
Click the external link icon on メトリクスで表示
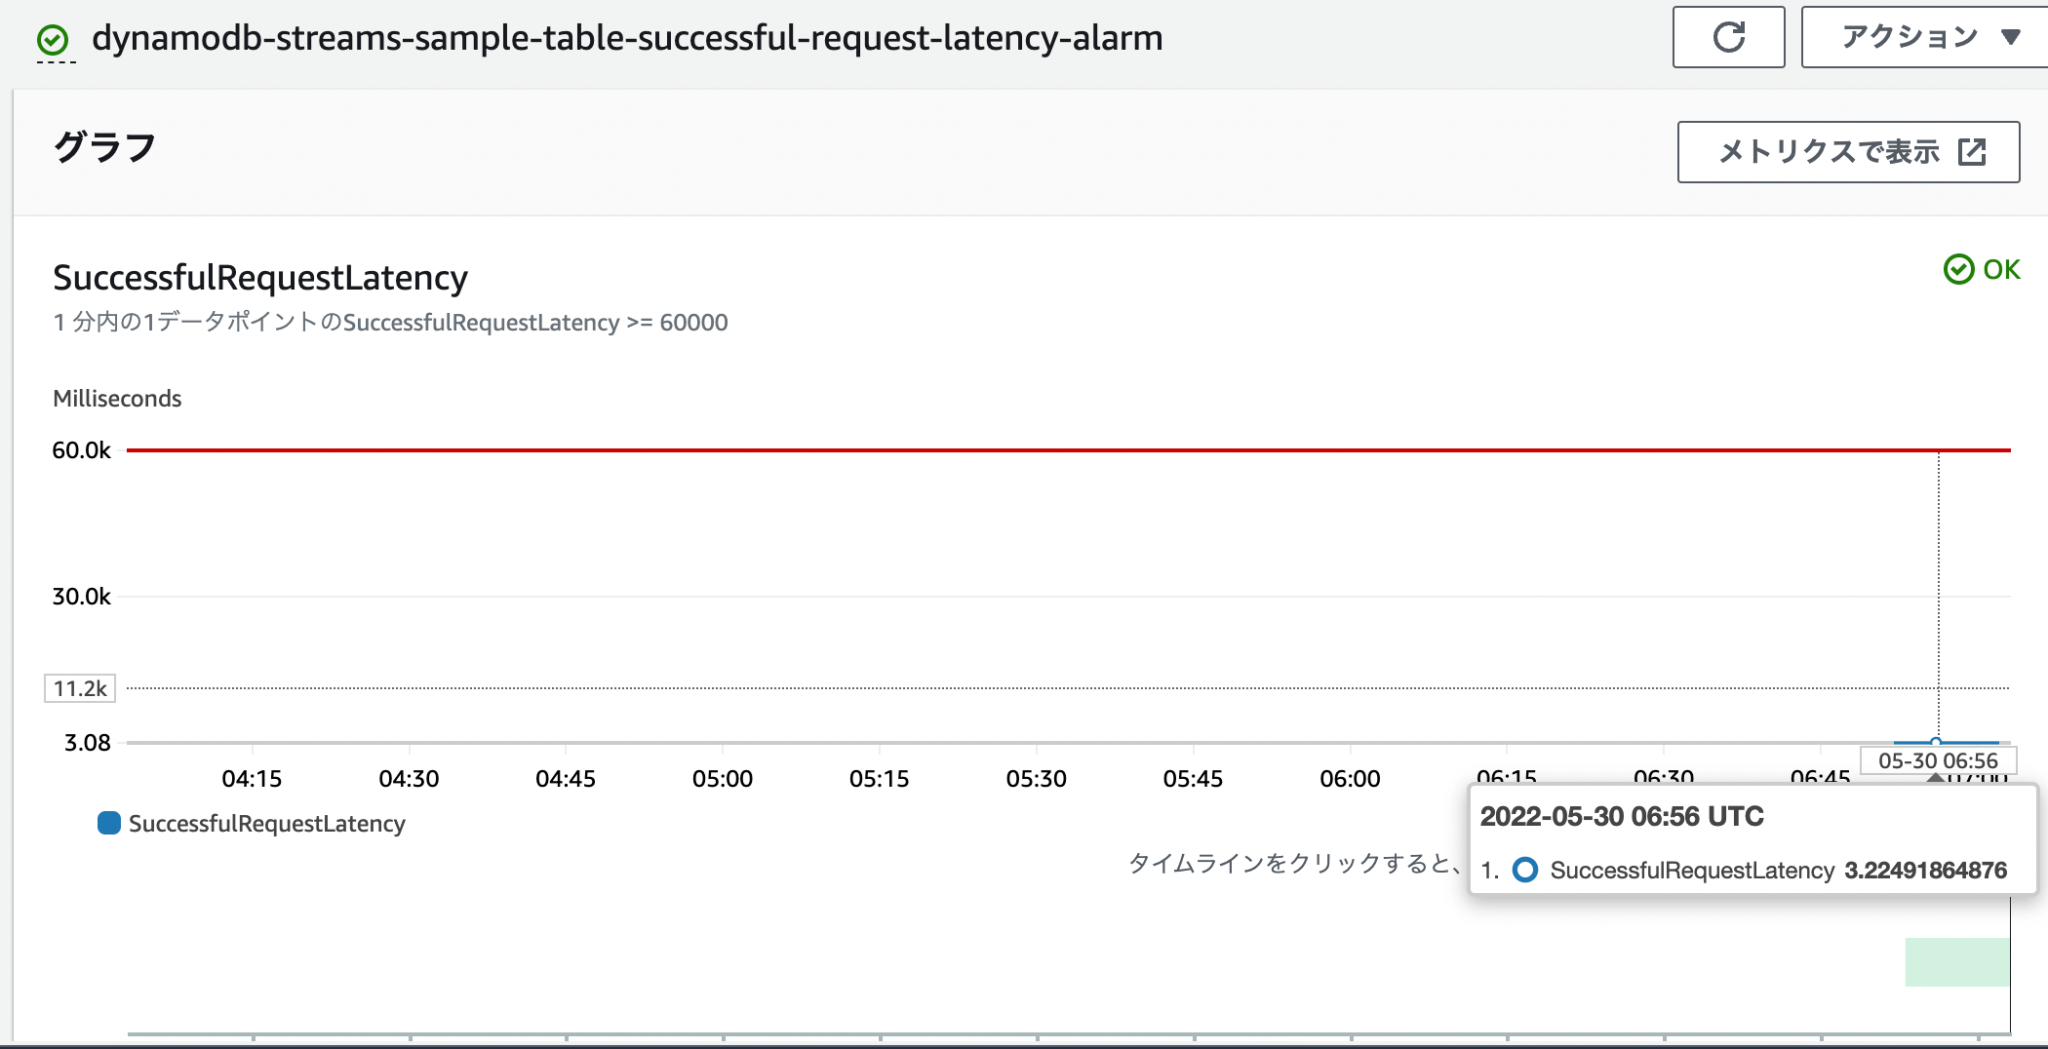[1971, 152]
